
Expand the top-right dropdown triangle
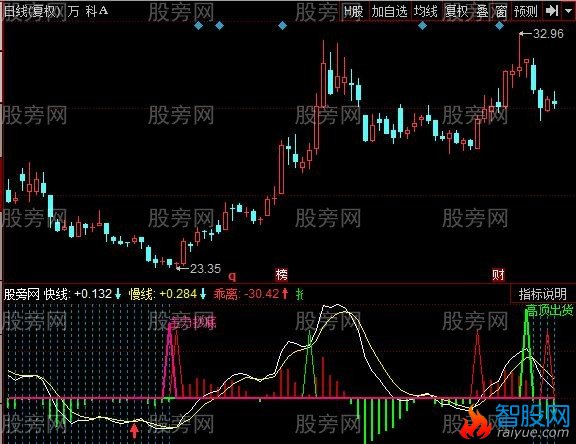[x=568, y=11]
